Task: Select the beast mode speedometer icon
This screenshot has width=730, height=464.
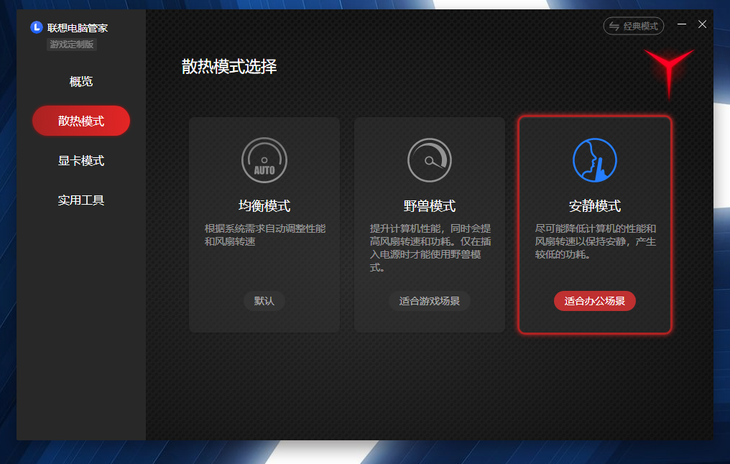Action: (x=429, y=159)
